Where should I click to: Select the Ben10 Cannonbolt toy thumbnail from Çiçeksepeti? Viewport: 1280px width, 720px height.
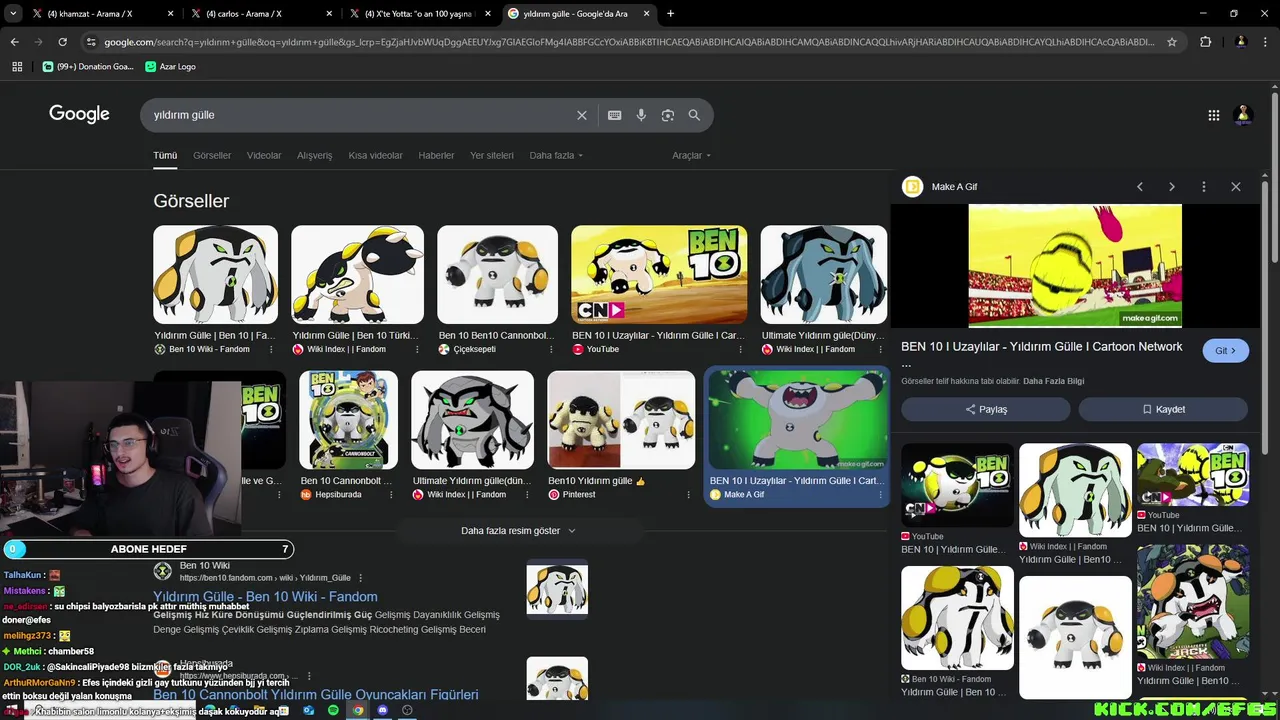(x=497, y=274)
